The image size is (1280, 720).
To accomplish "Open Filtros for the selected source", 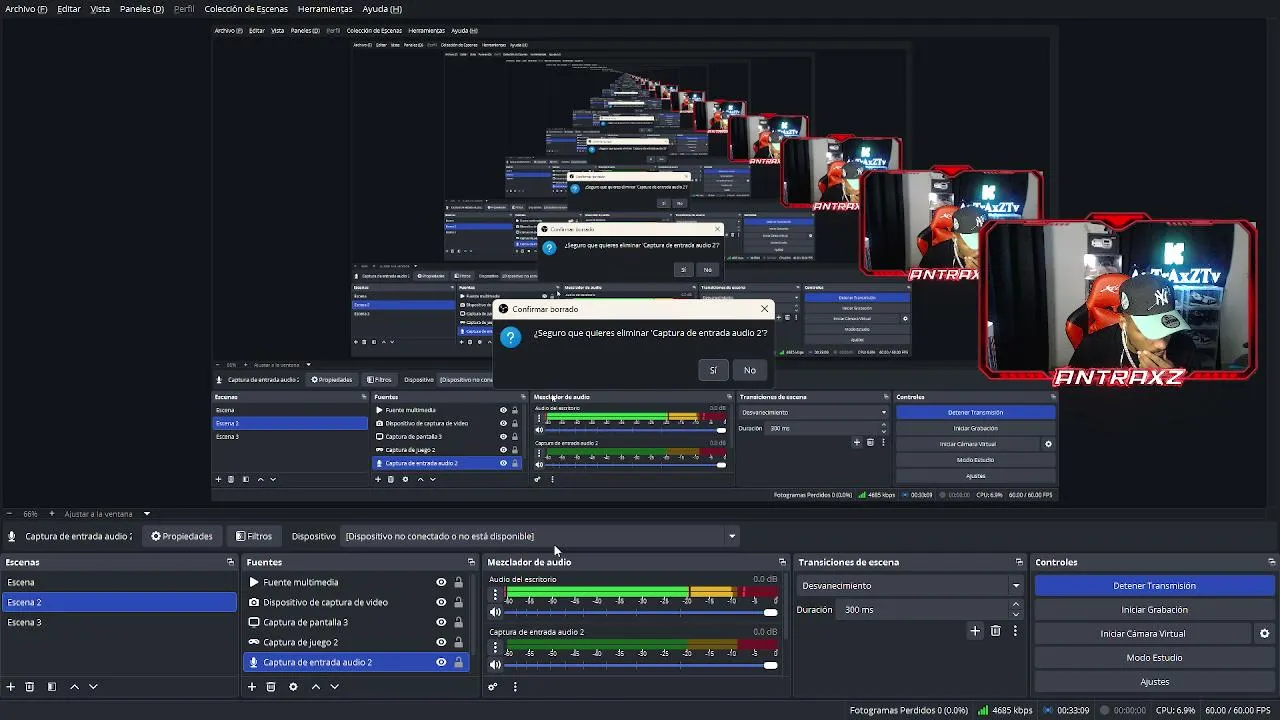I will pyautogui.click(x=254, y=536).
